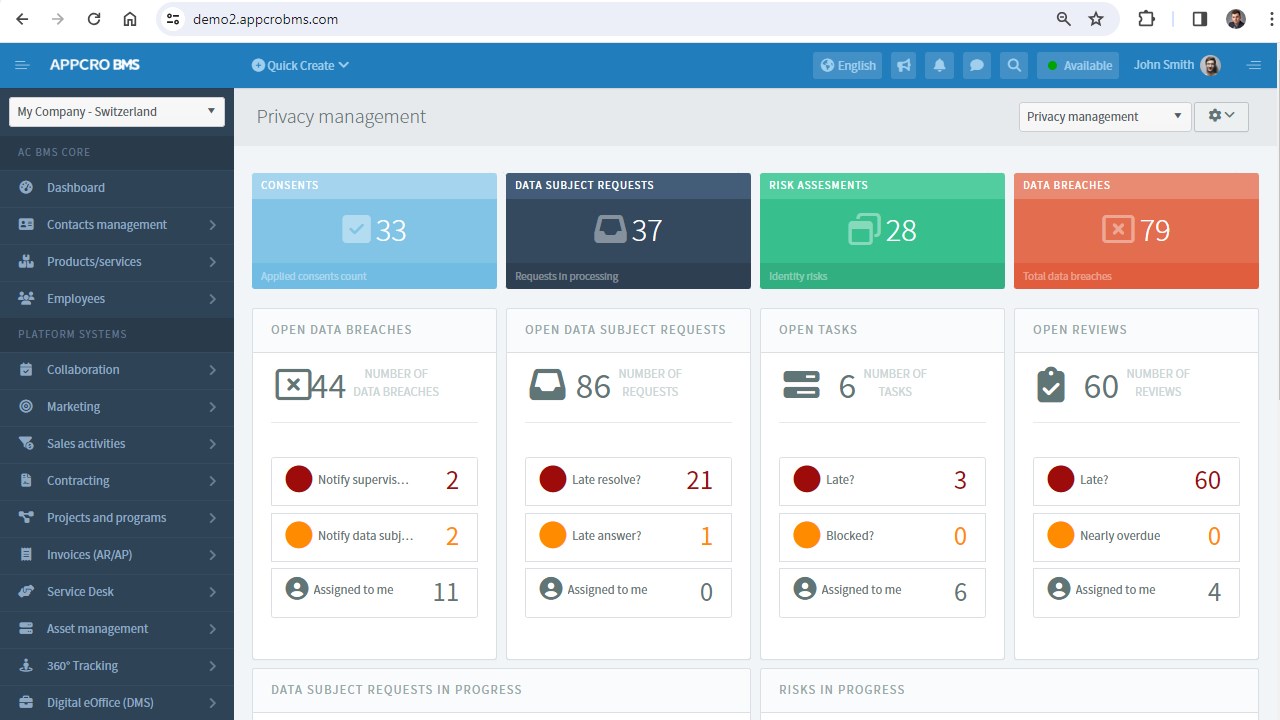This screenshot has height=720, width=1280.
Task: Click the Projects and programs icon
Action: [26, 517]
